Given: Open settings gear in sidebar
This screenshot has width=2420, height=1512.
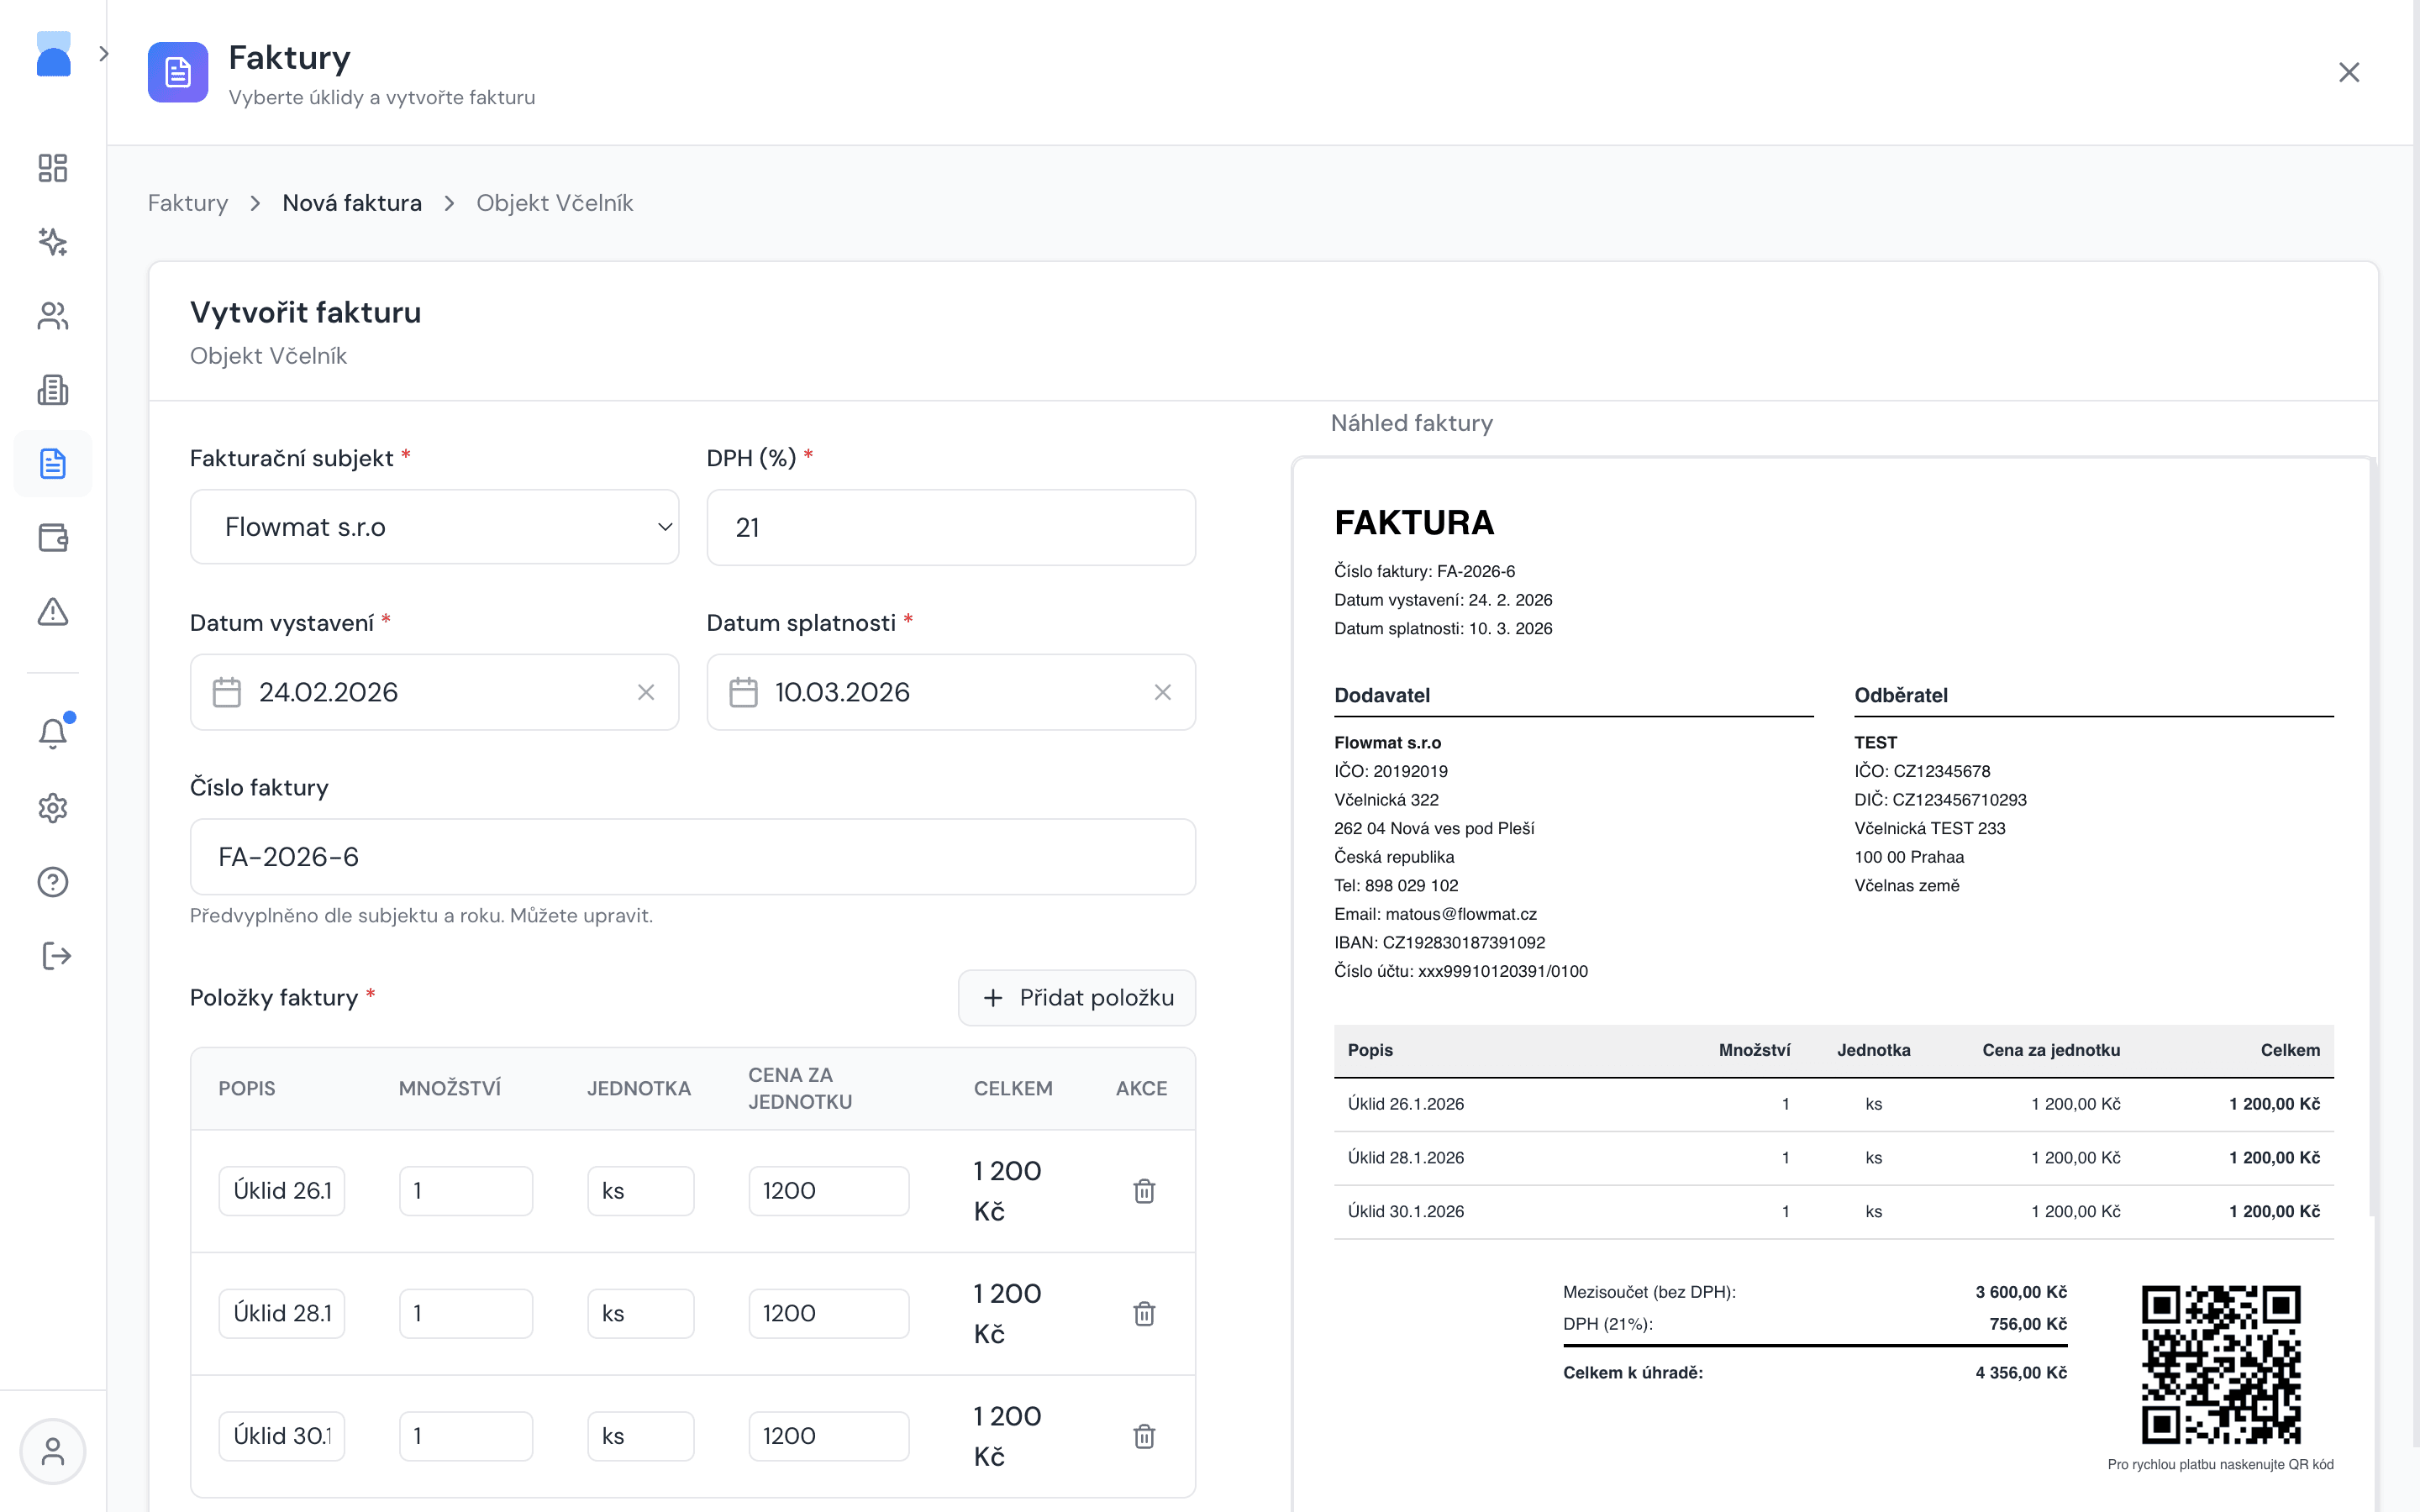Looking at the screenshot, I should (52, 808).
